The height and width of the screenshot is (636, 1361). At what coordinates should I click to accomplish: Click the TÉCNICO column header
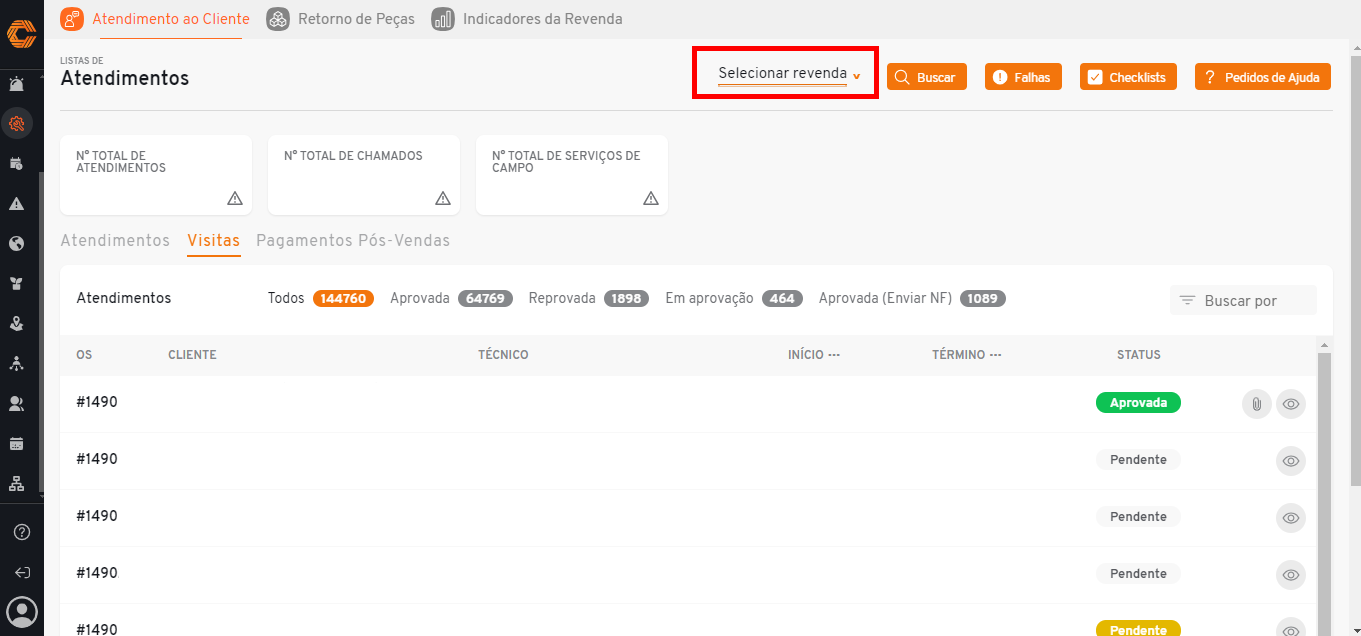pyautogui.click(x=503, y=355)
